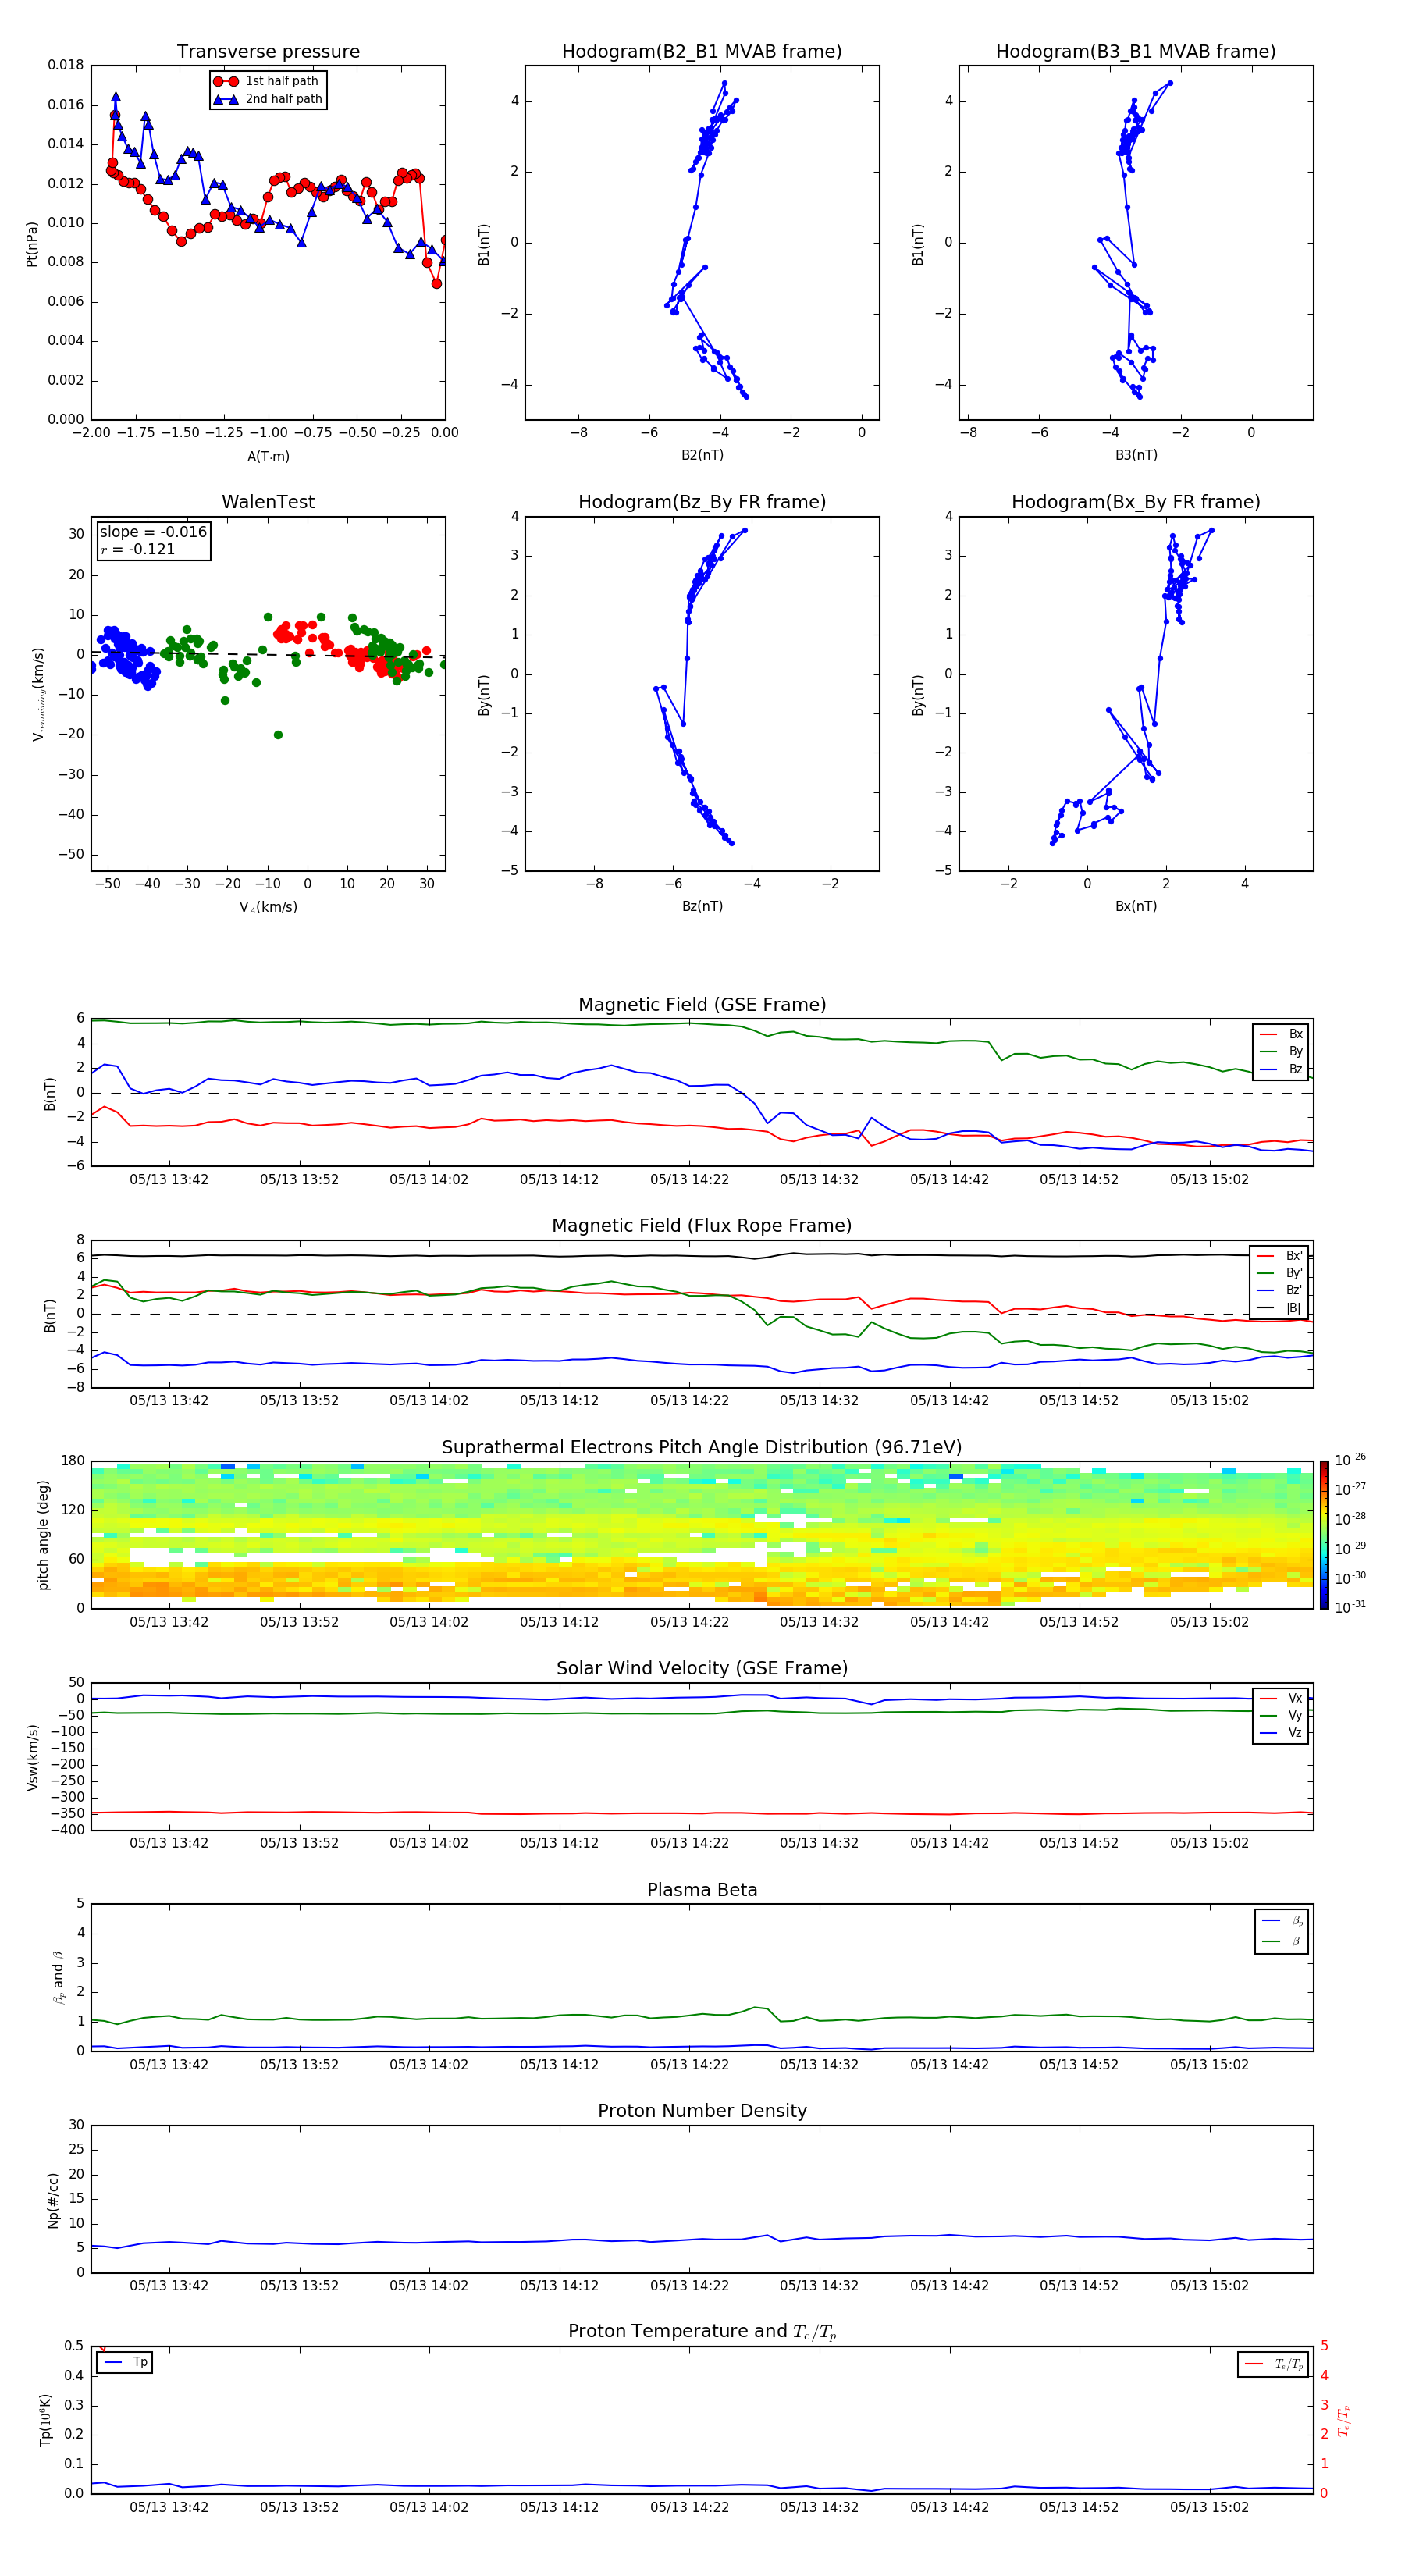Click the Magnetic Field (GSE Frame) title

coord(702,1005)
